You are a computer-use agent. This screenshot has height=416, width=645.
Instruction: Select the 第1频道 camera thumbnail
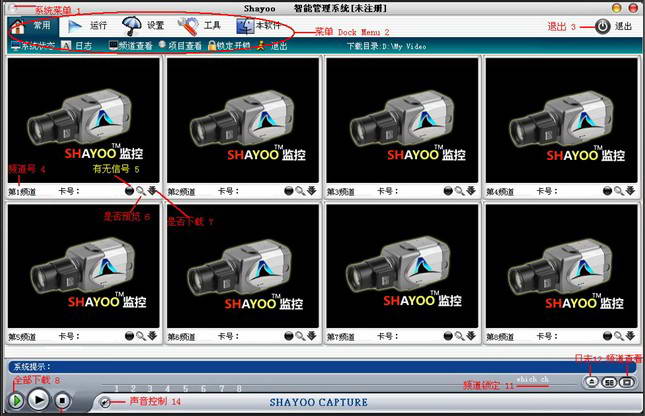(84, 120)
